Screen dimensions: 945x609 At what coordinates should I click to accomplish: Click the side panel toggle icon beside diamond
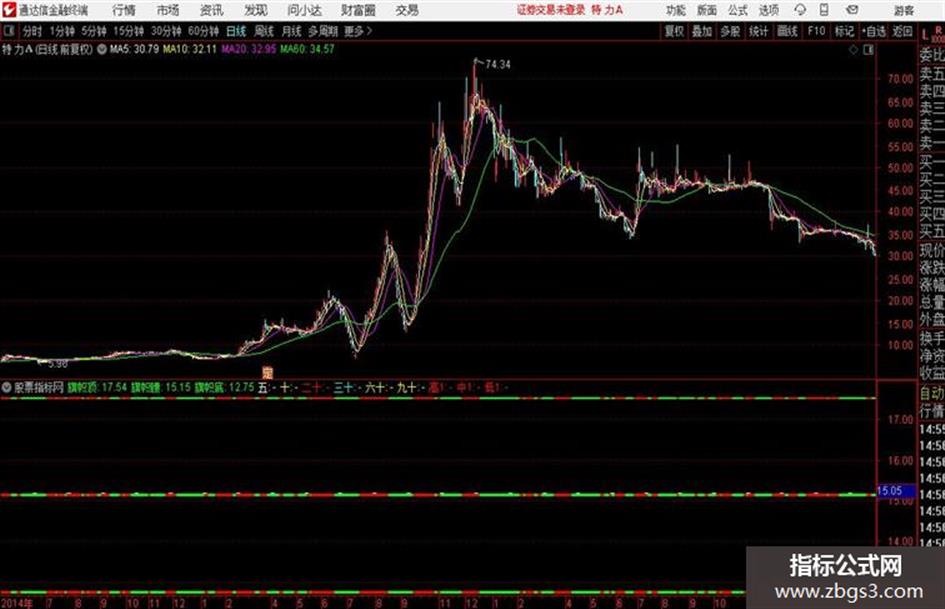[x=868, y=50]
